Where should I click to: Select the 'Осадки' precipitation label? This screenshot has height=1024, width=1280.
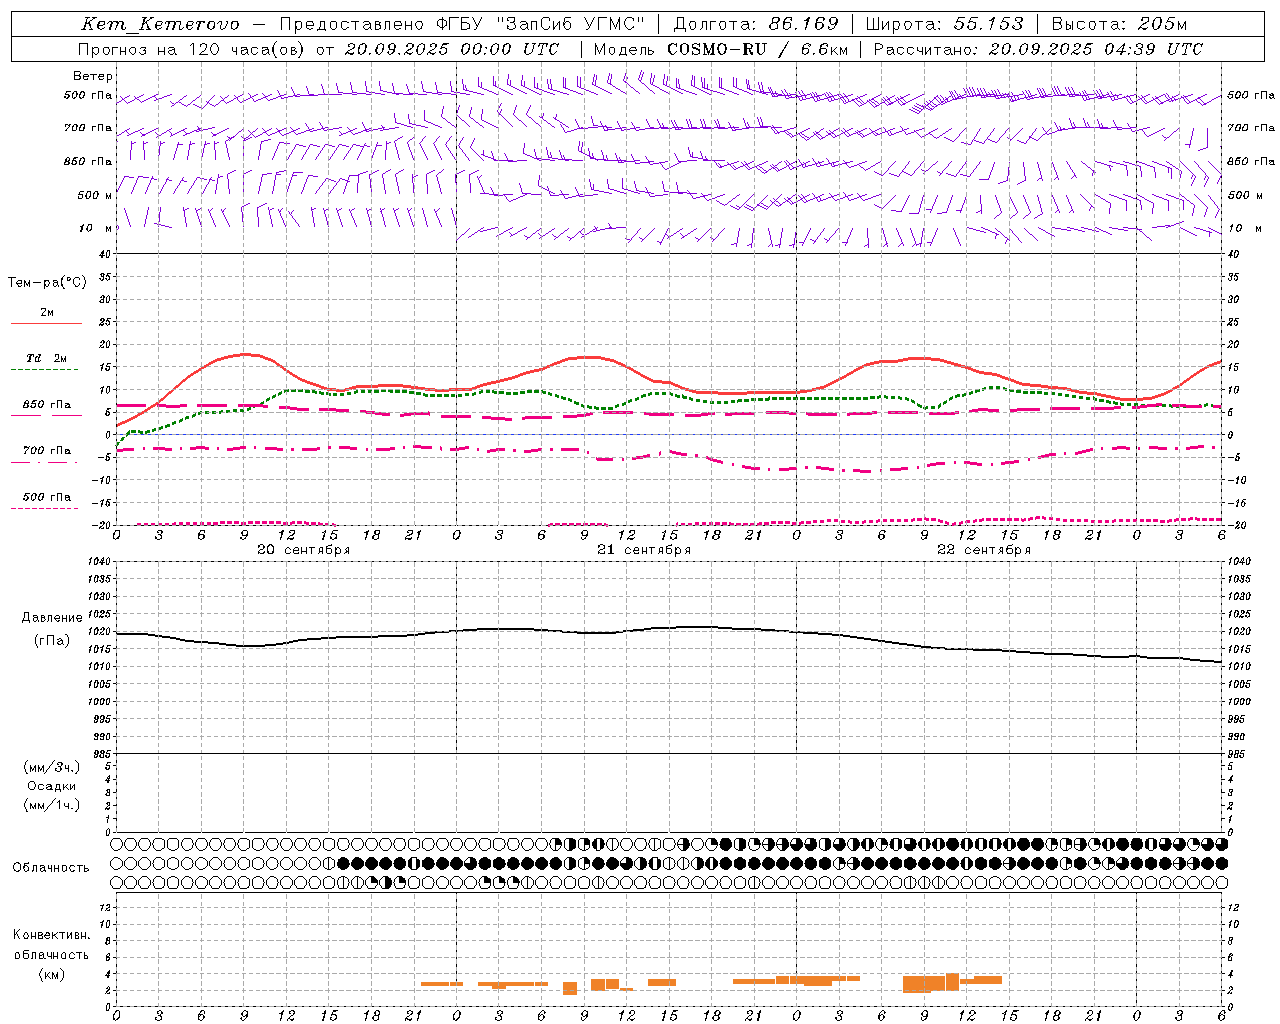[x=52, y=786]
